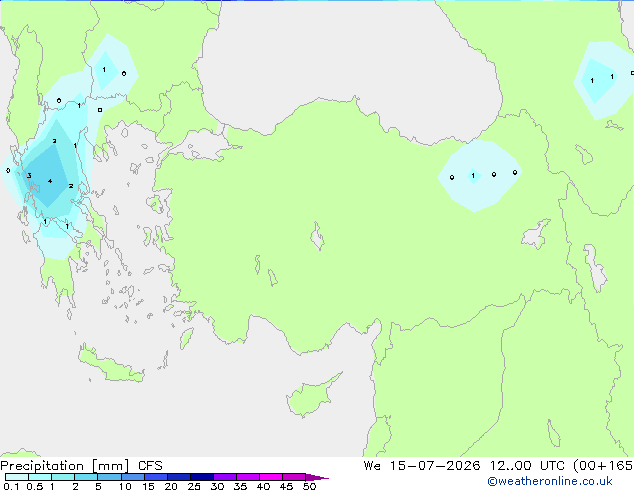Click the 0.5–1 mm legend color swatch
Image resolution: width=634 pixels, height=490 pixels.
pos(40,477)
